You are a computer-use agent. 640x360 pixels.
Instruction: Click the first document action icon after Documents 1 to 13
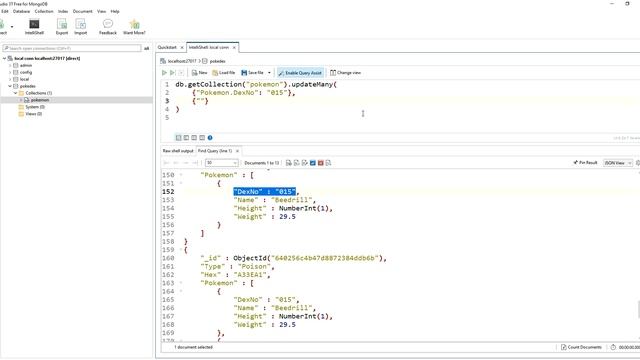point(289,163)
